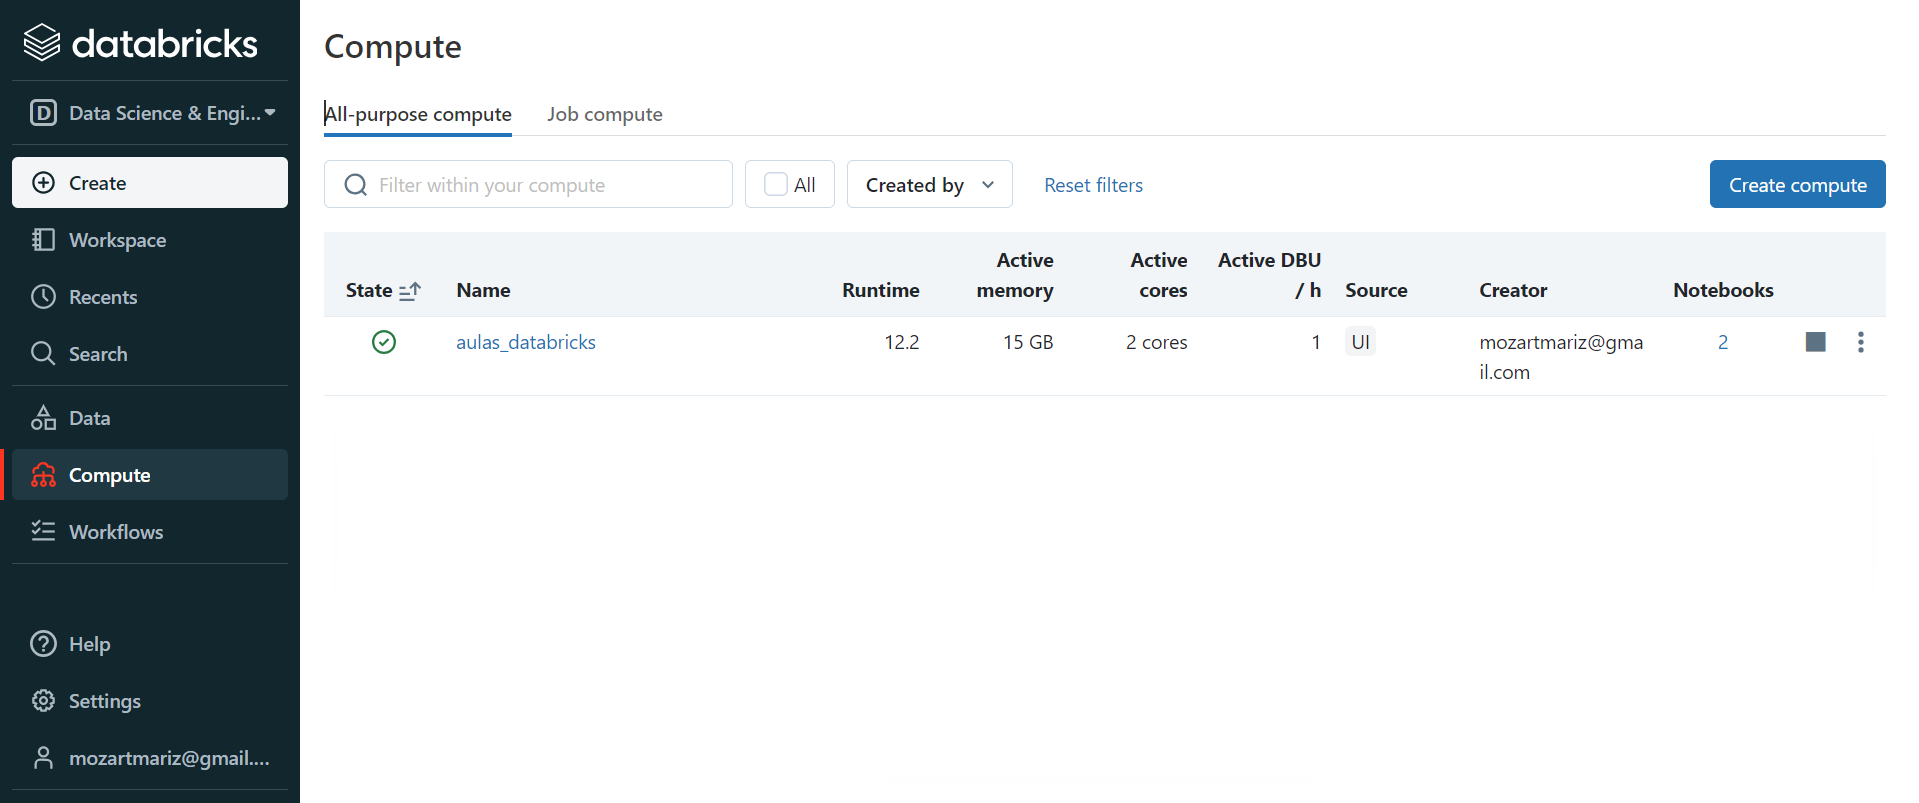Stop the aulas_databricks cluster with square icon
1919x803 pixels.
coord(1816,342)
